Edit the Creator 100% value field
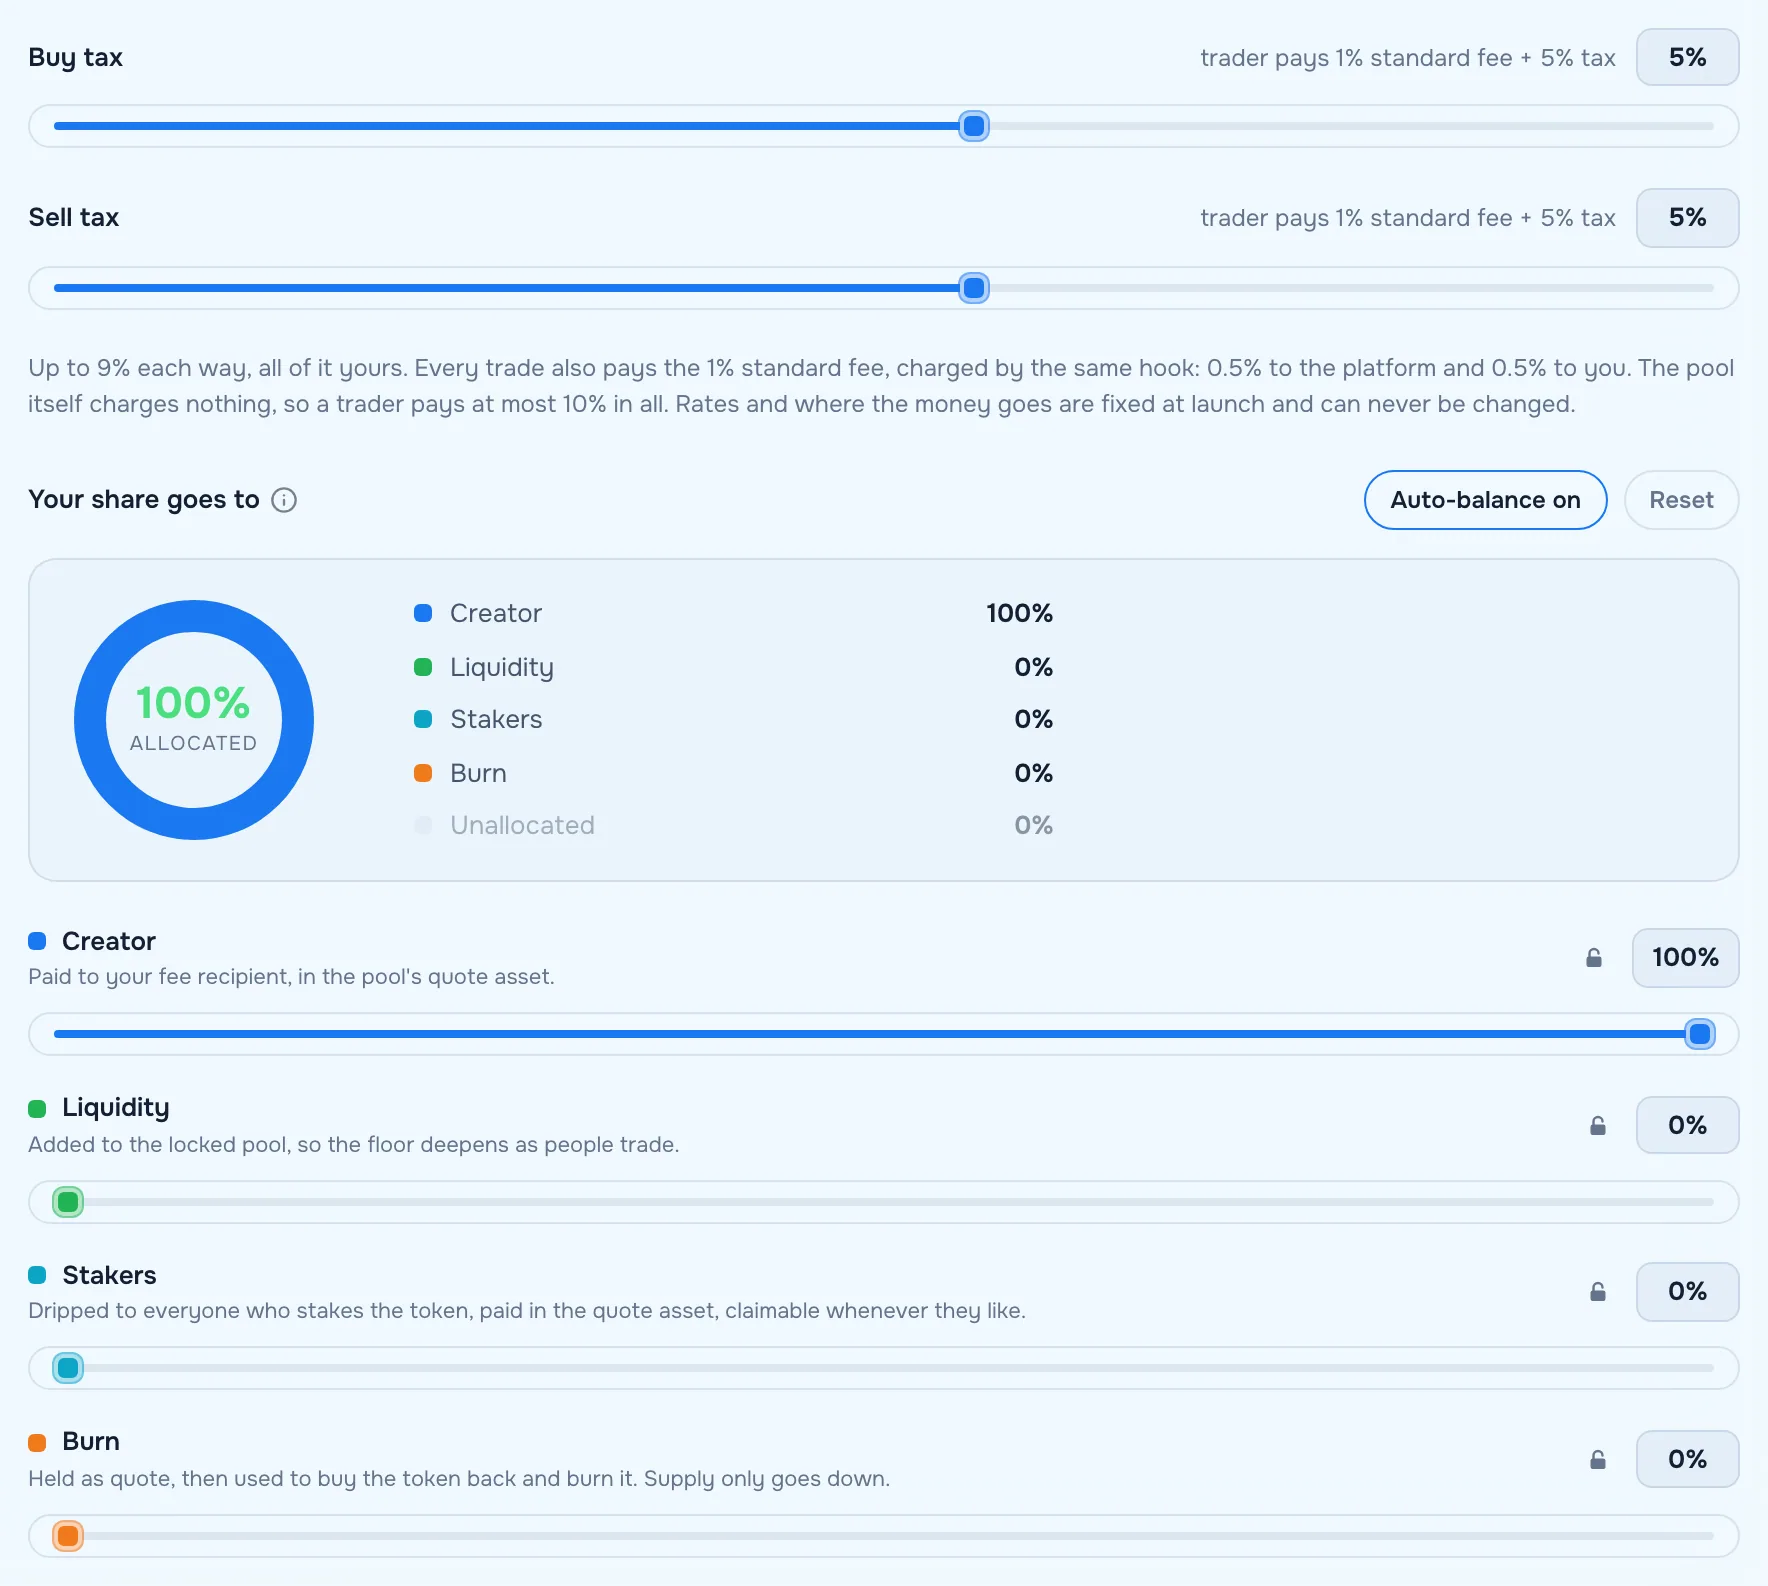The image size is (1768, 1586). coord(1685,958)
